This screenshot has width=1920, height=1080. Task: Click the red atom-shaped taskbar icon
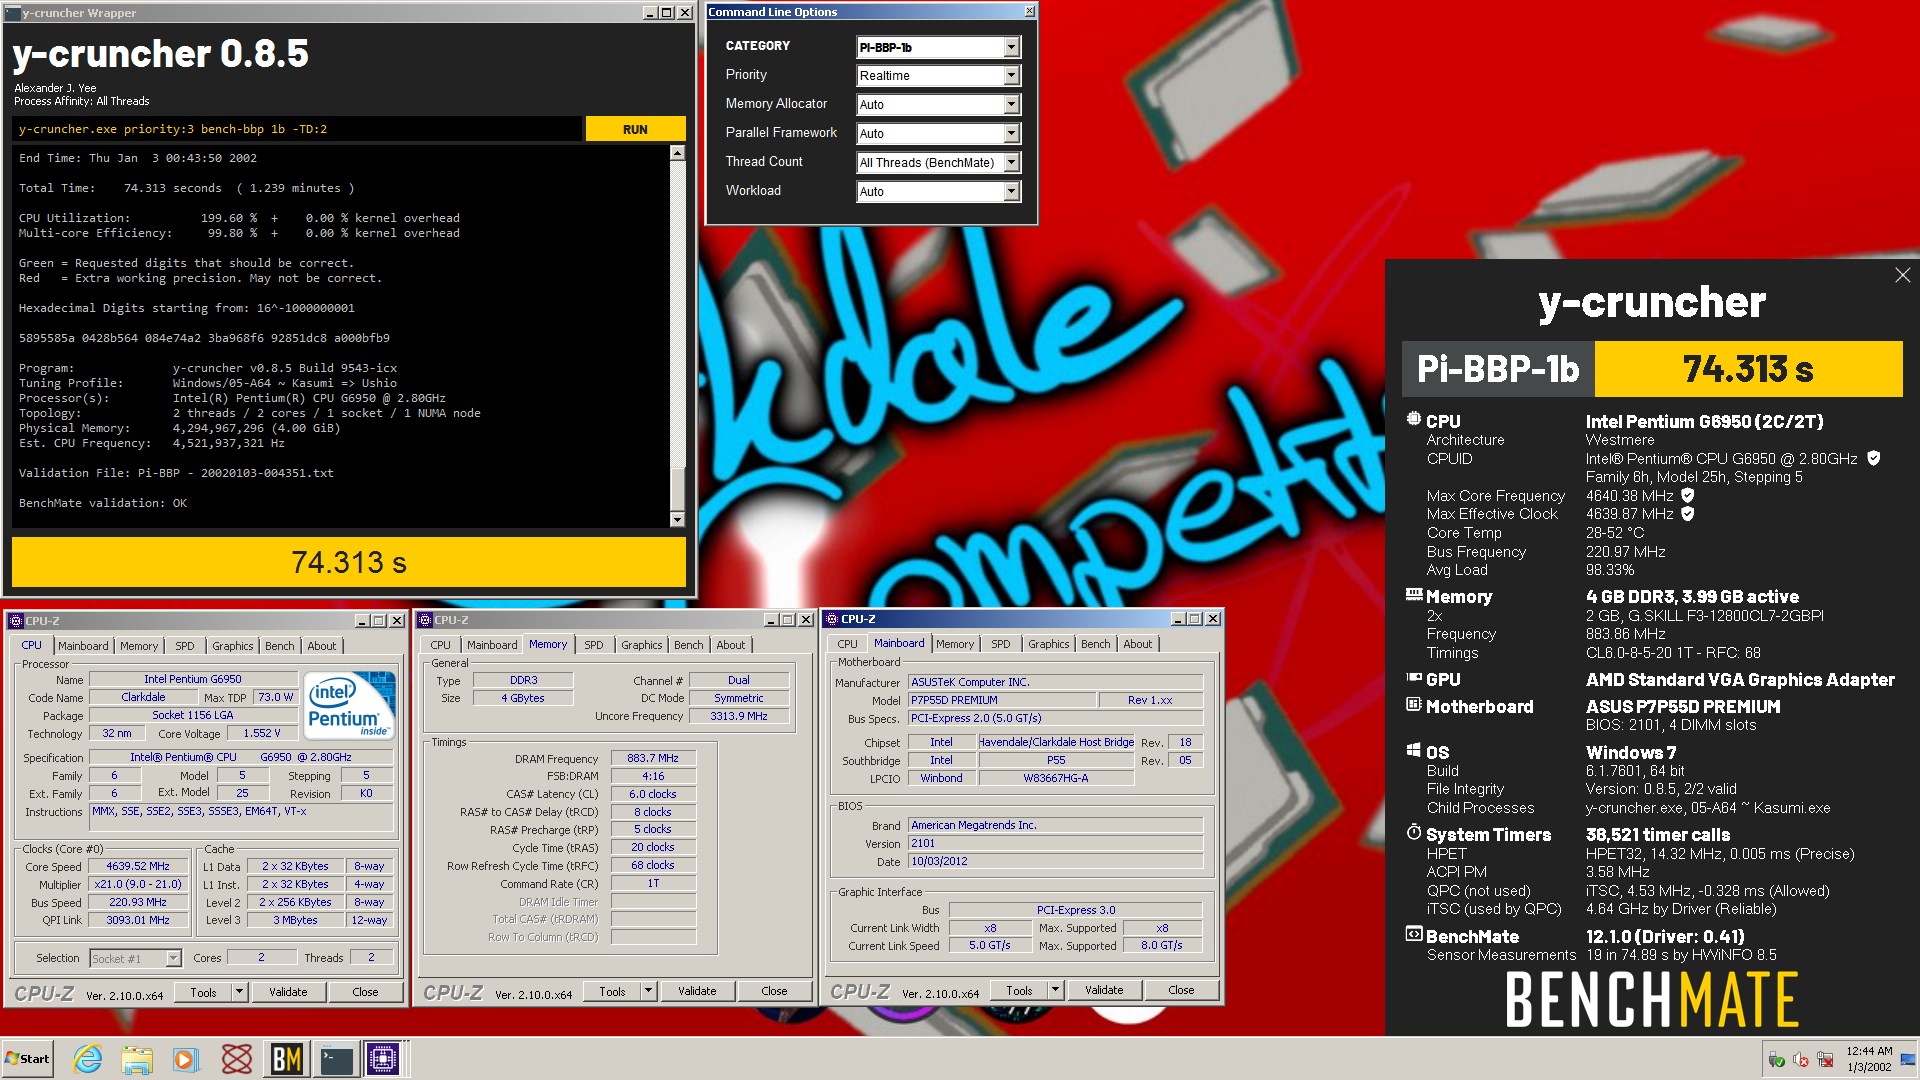point(237,1058)
